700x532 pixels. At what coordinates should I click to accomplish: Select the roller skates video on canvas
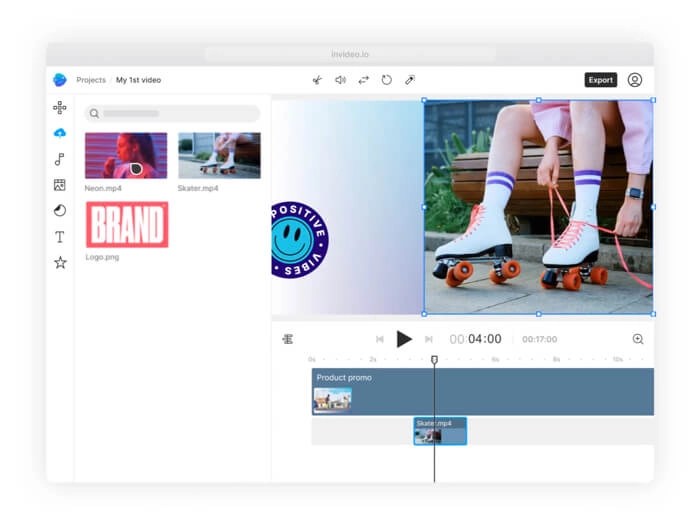[x=538, y=207]
